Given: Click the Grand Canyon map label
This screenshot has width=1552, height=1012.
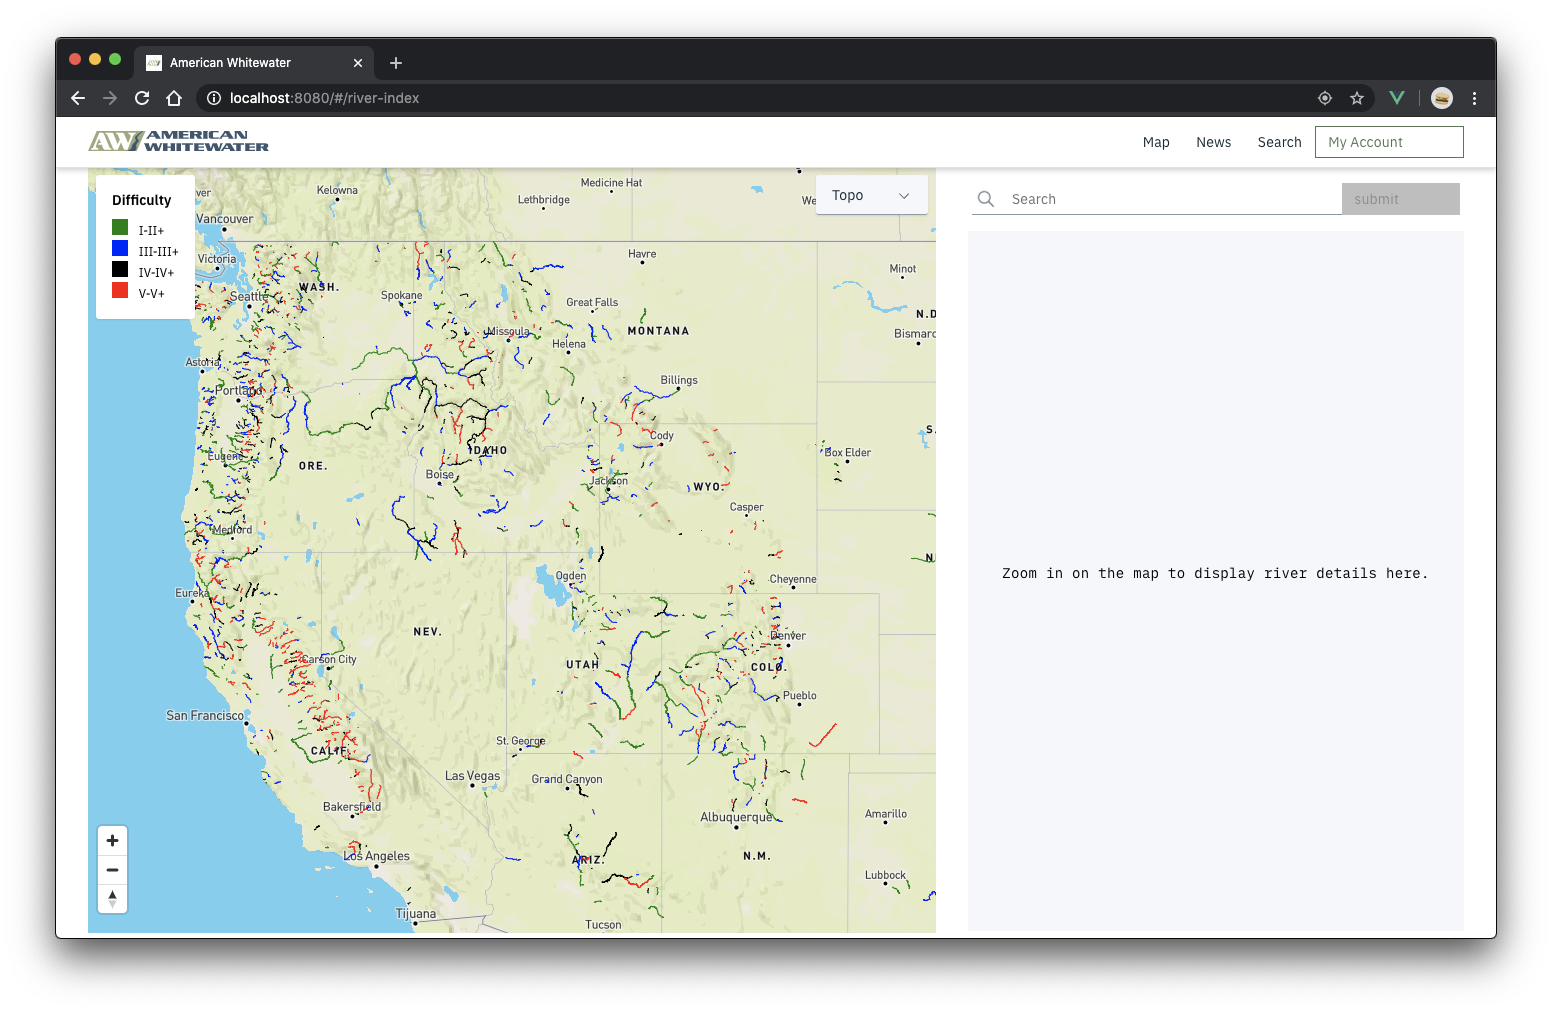Looking at the screenshot, I should [567, 780].
